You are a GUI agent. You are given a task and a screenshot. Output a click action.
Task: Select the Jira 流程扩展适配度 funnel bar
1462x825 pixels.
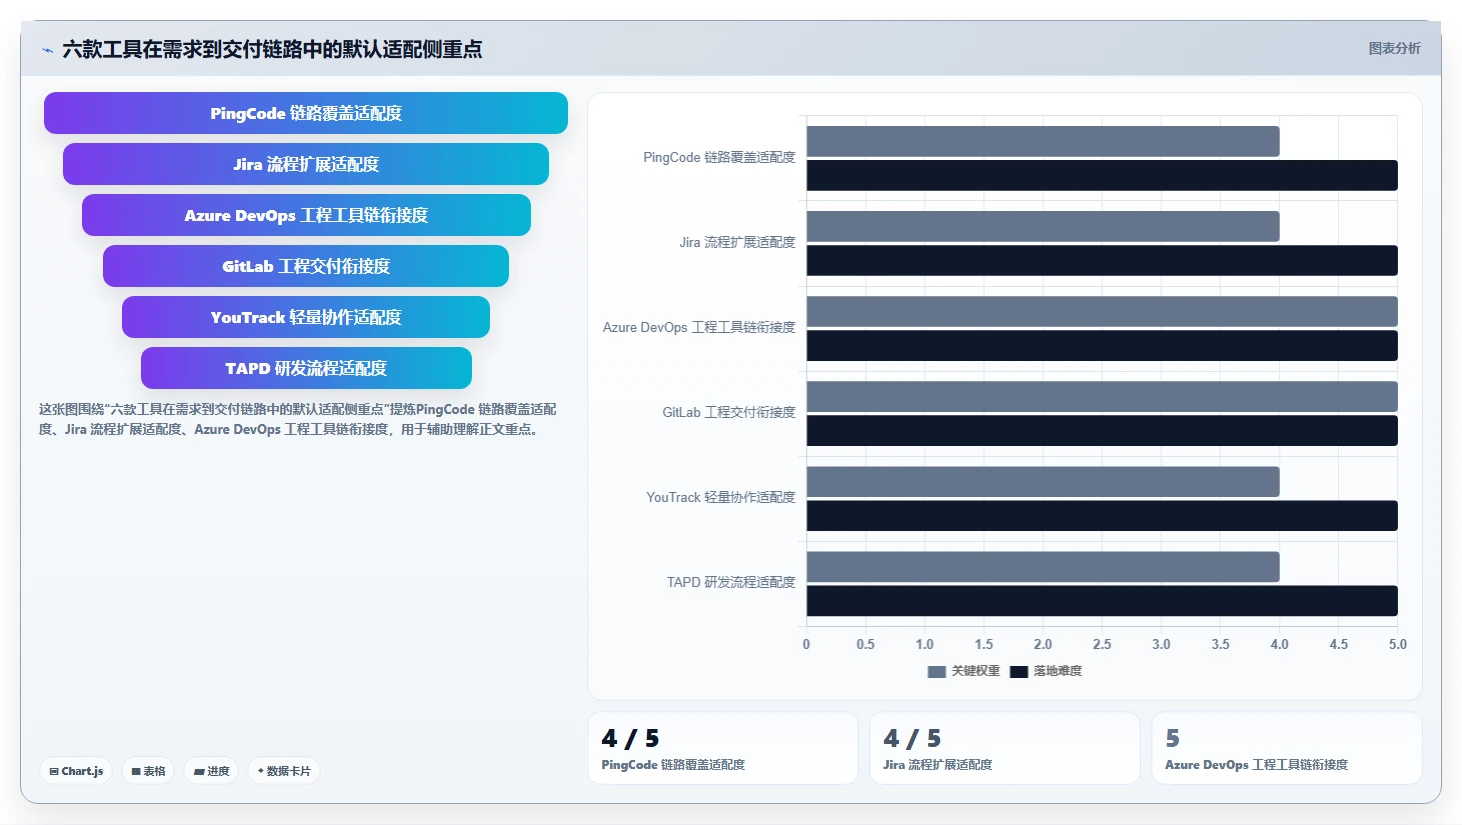point(306,164)
